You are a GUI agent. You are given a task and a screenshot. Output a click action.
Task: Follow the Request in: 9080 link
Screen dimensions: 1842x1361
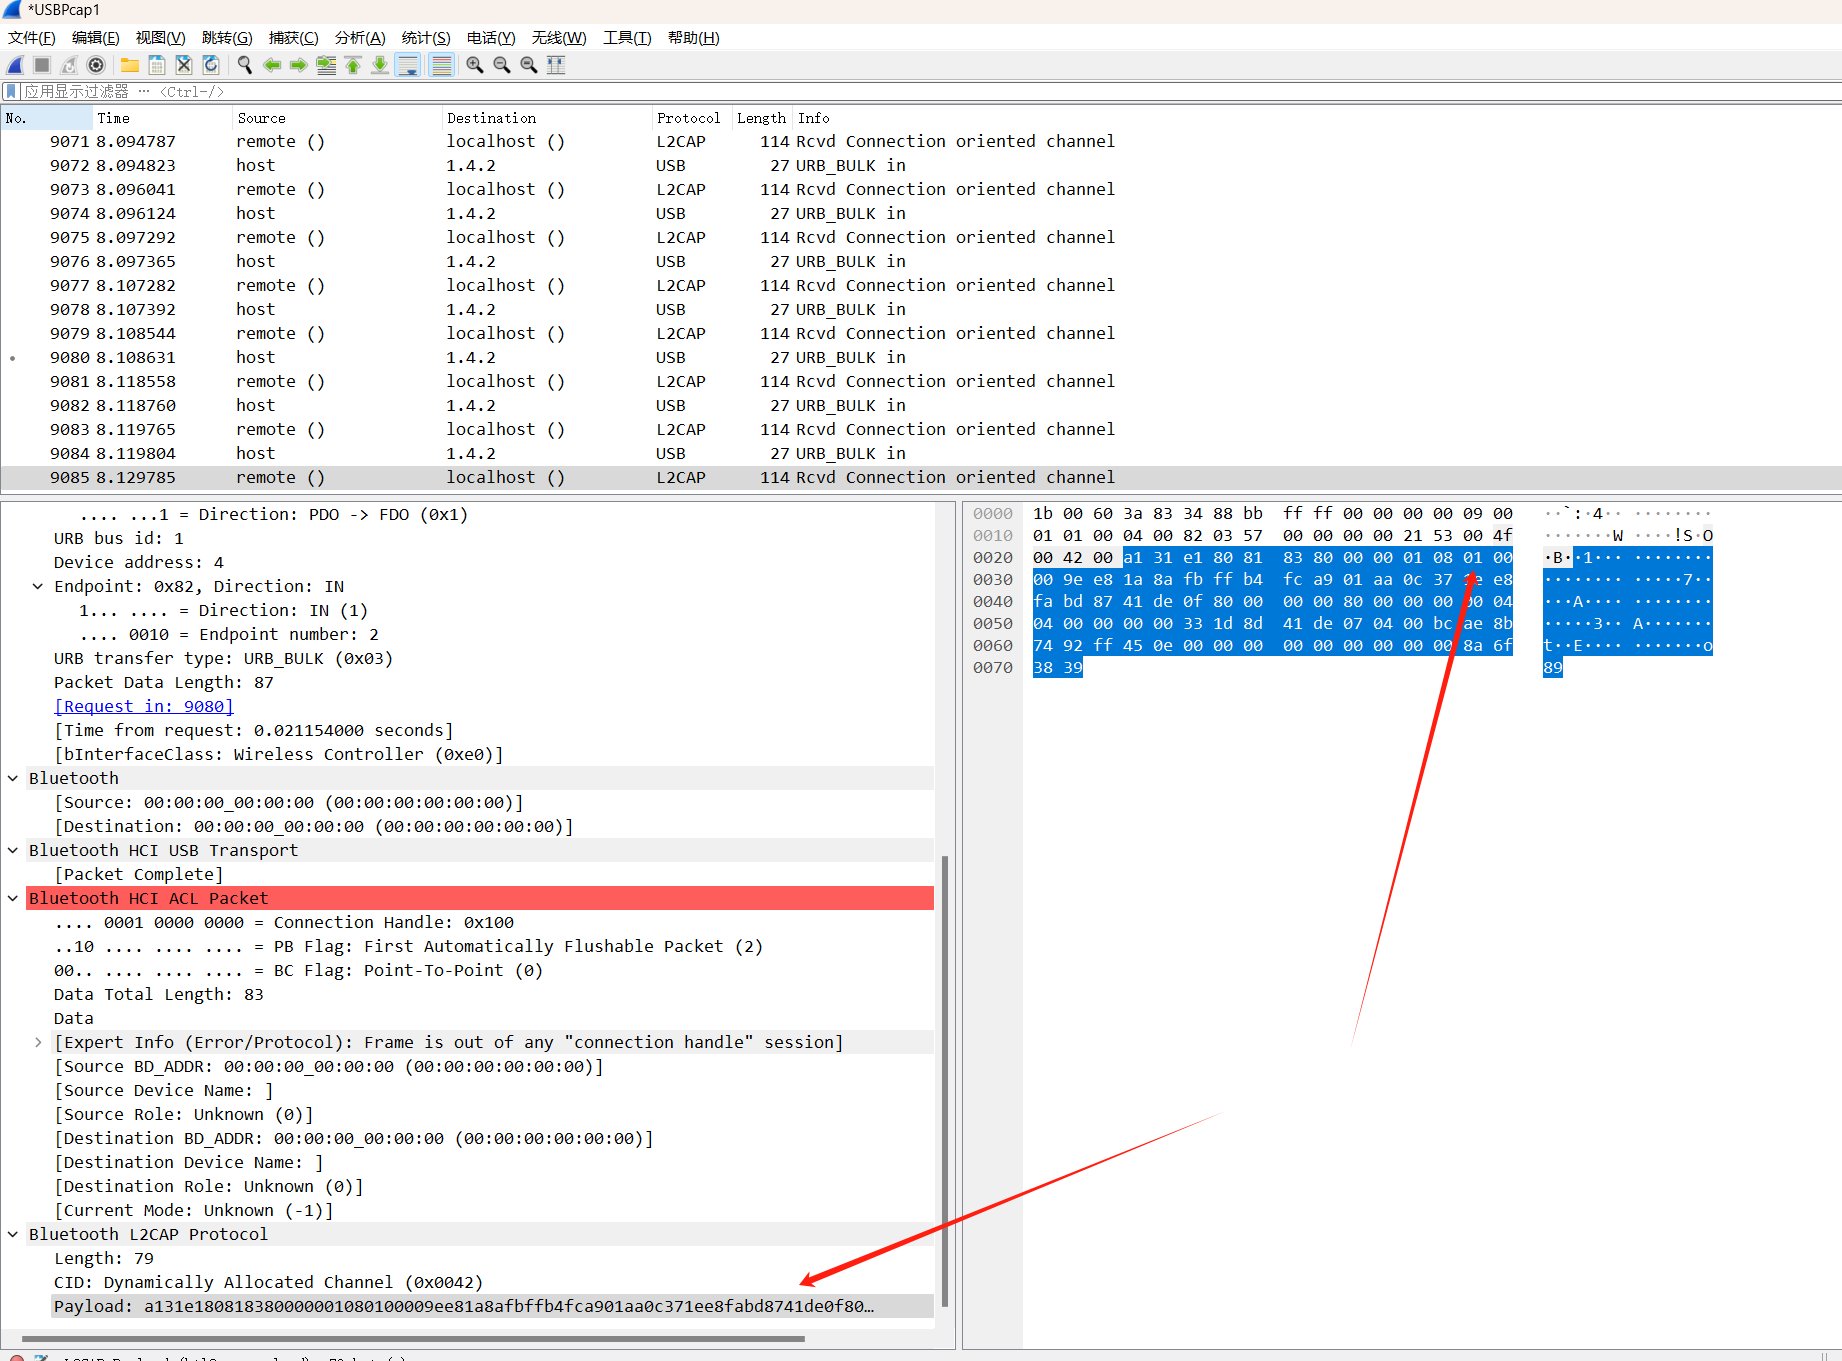[x=144, y=706]
